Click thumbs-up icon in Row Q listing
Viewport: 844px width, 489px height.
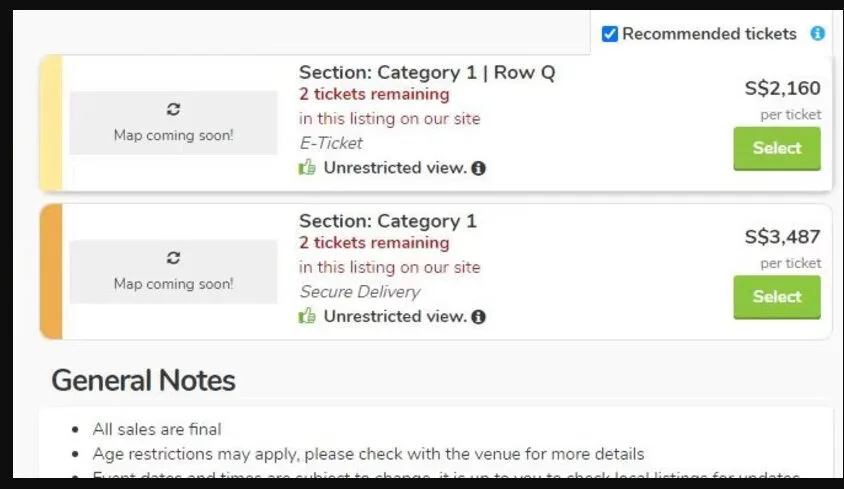pyautogui.click(x=308, y=168)
